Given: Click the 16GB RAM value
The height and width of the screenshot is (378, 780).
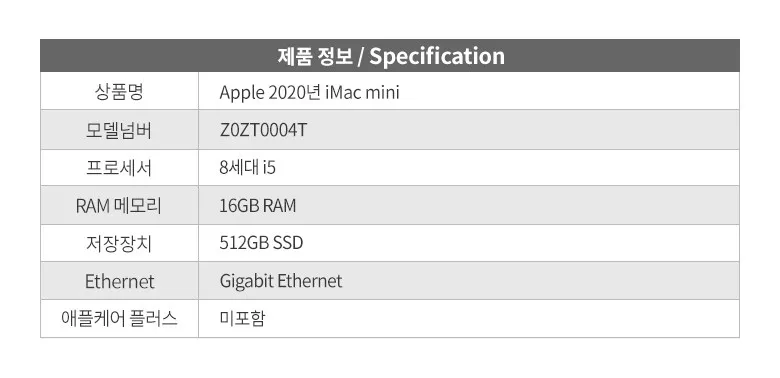Looking at the screenshot, I should pos(258,205).
